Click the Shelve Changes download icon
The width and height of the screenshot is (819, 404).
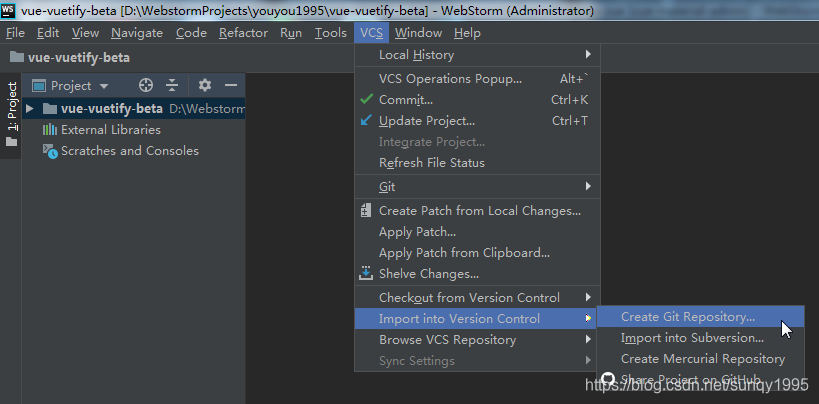[x=366, y=273]
